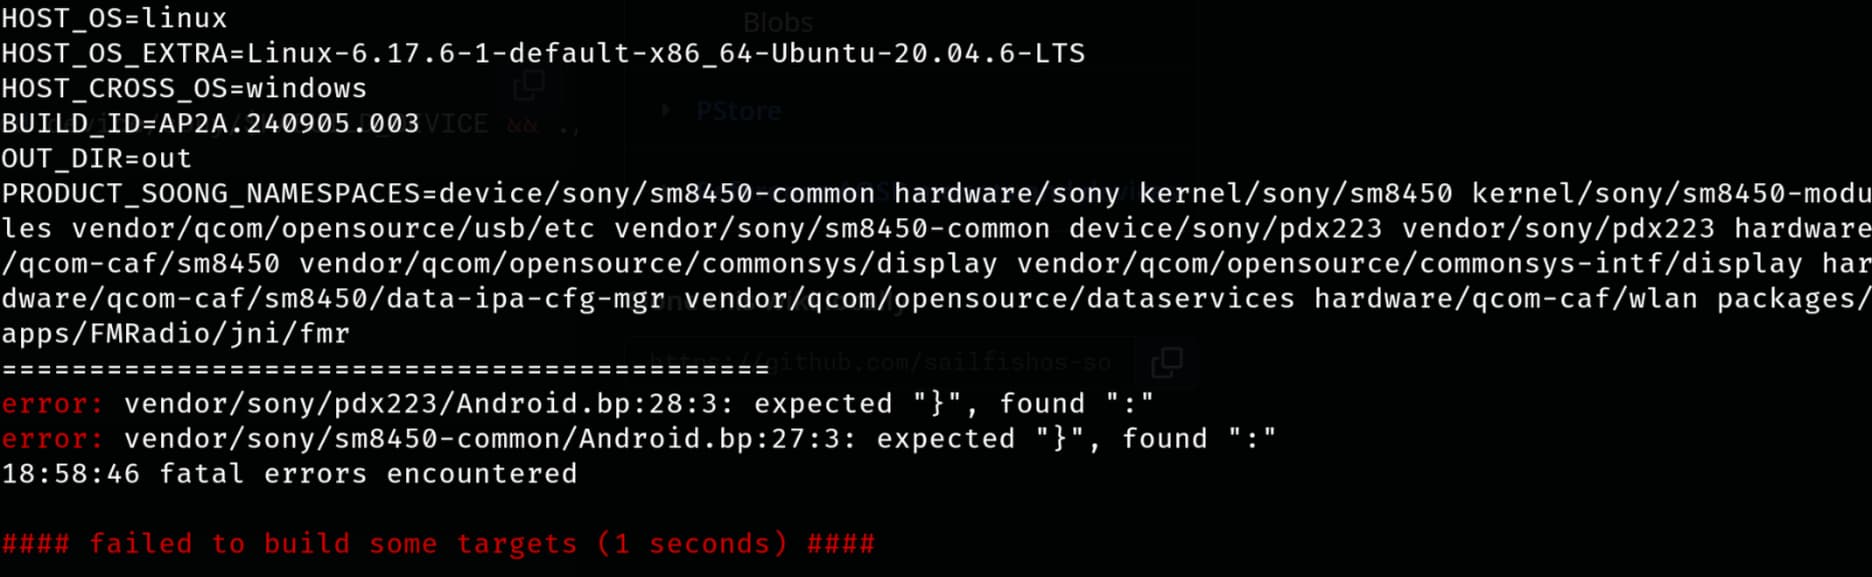Click the PRODUCT_SOONG_NAMESPACES variable name
The image size is (1872, 577).
pyautogui.click(x=211, y=193)
